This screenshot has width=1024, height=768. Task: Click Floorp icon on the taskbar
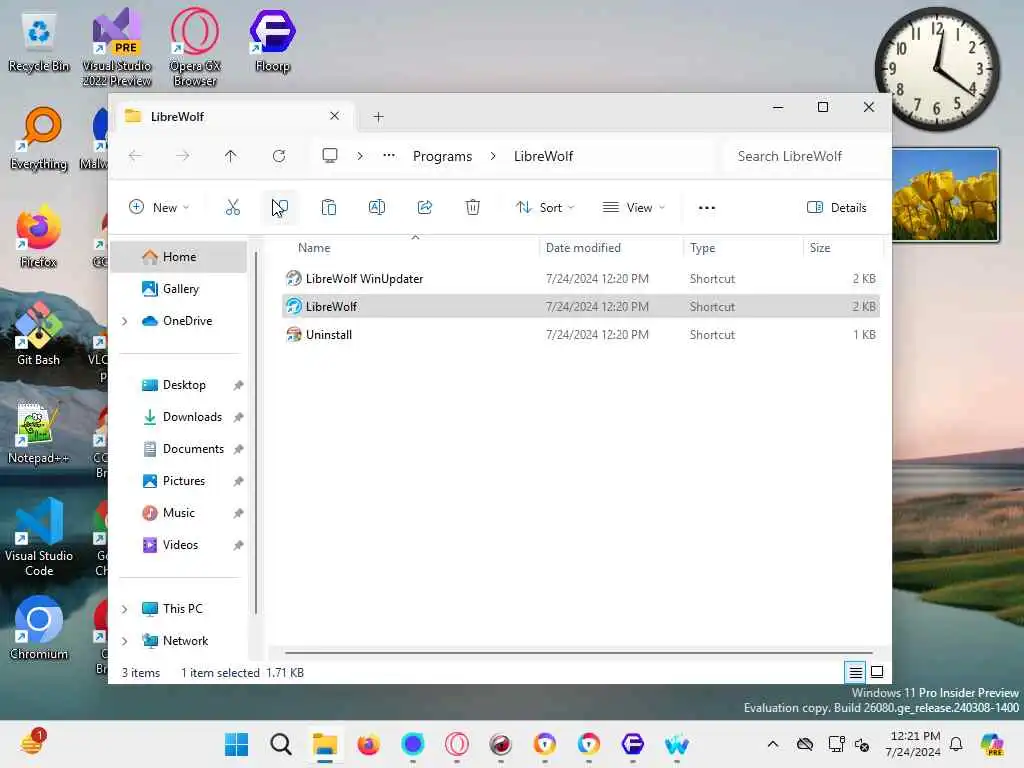[632, 744]
